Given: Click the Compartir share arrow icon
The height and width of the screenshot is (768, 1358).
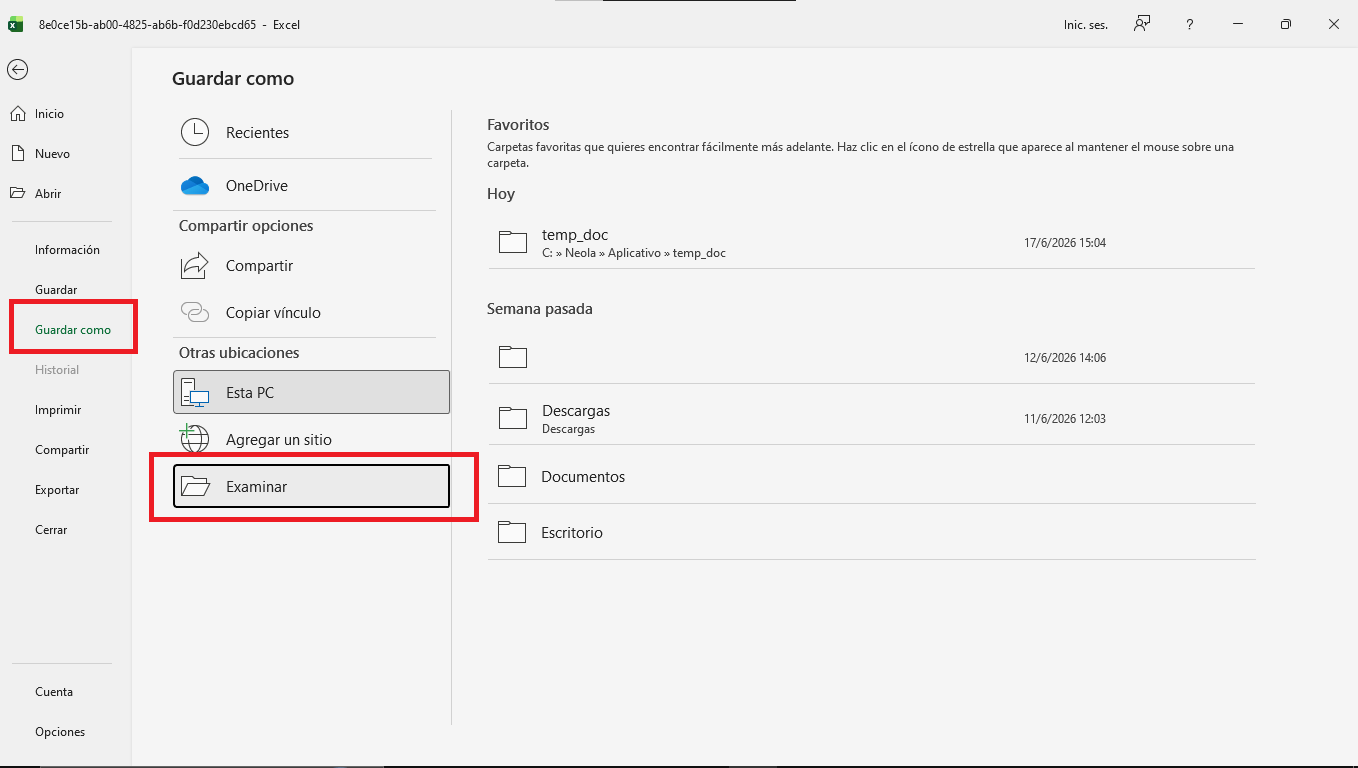Looking at the screenshot, I should (194, 265).
